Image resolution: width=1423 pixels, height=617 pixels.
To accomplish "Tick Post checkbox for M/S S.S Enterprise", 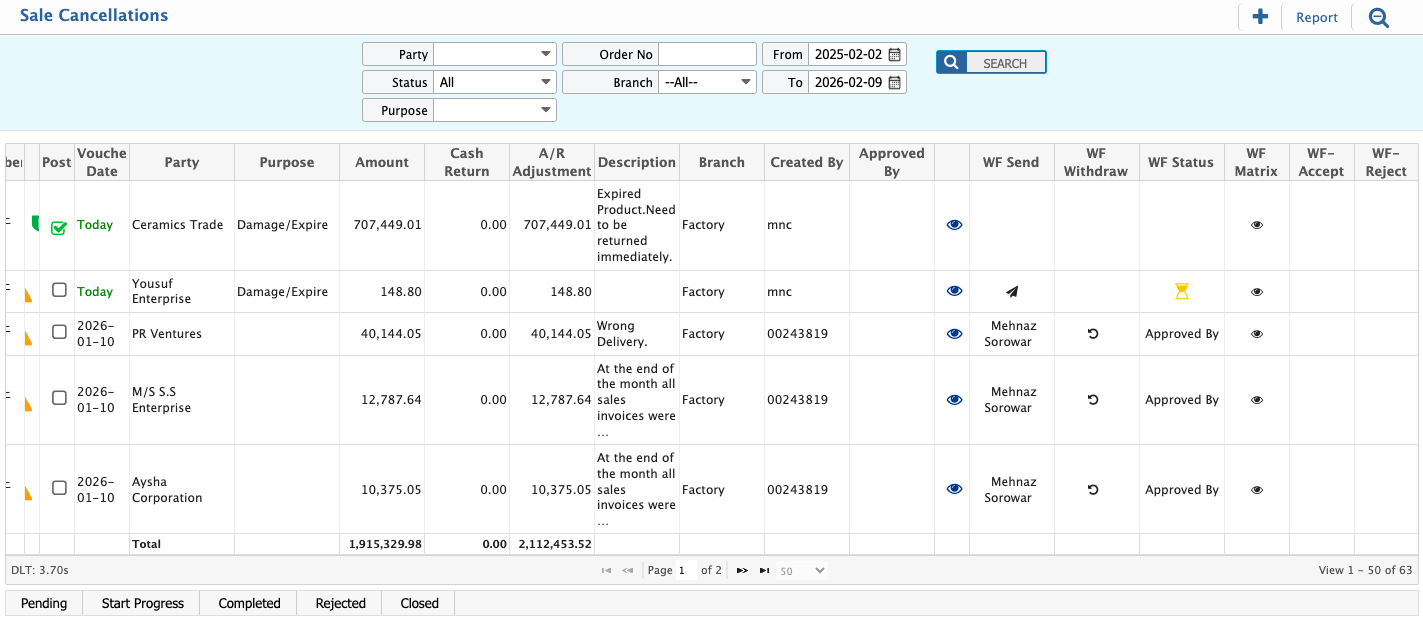I will click(59, 398).
